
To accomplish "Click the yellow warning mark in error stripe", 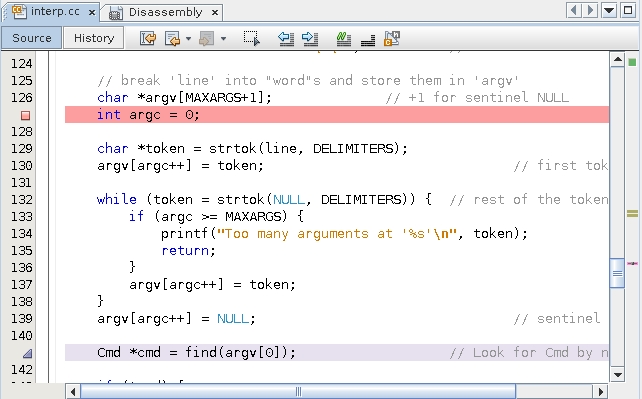I will click(632, 213).
